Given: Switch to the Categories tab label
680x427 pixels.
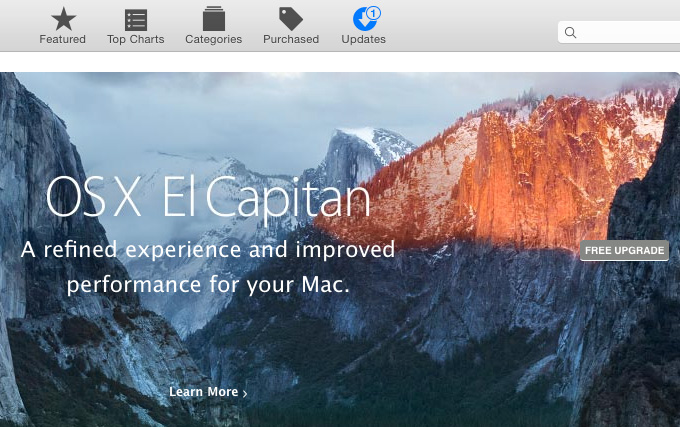Looking at the screenshot, I should [x=213, y=39].
